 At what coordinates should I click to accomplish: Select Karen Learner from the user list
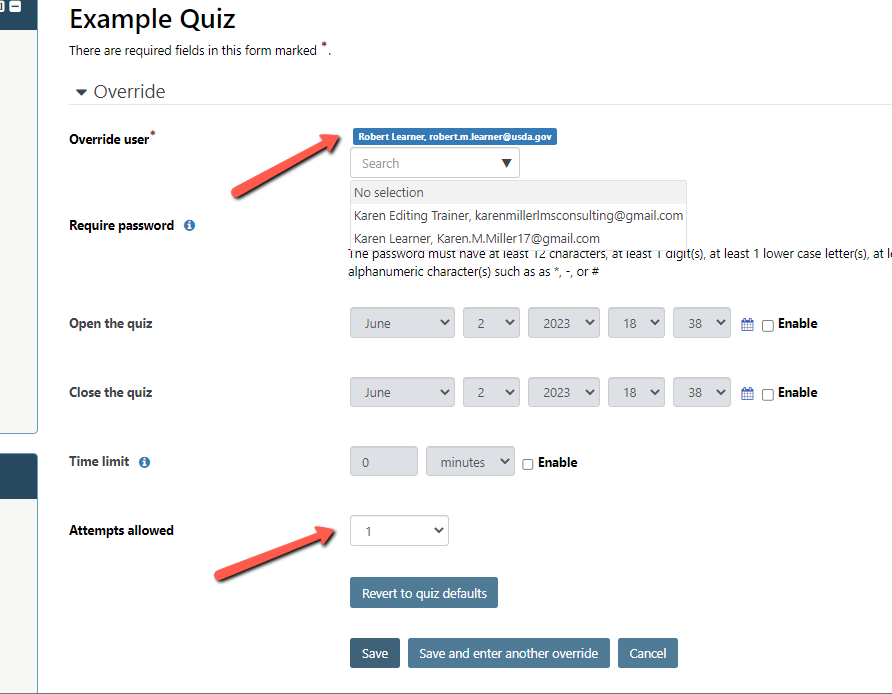pos(476,238)
